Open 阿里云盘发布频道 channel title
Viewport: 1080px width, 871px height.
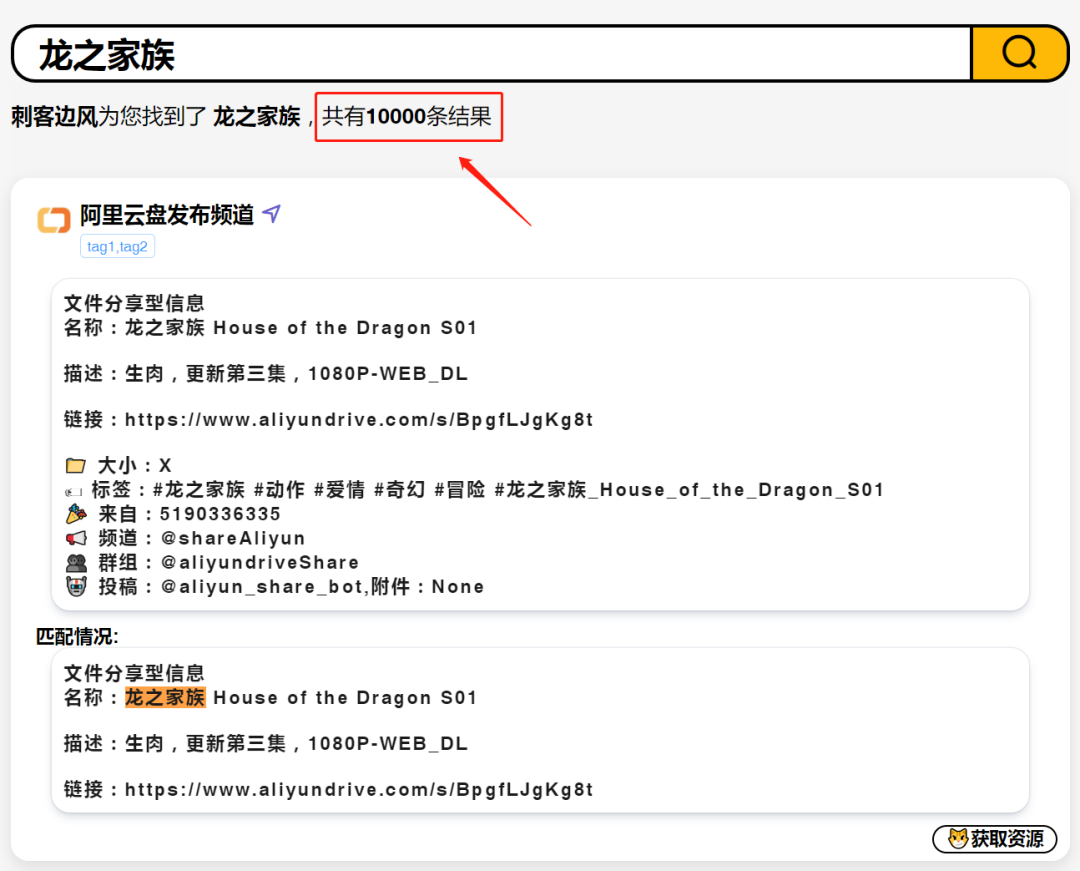(x=167, y=215)
